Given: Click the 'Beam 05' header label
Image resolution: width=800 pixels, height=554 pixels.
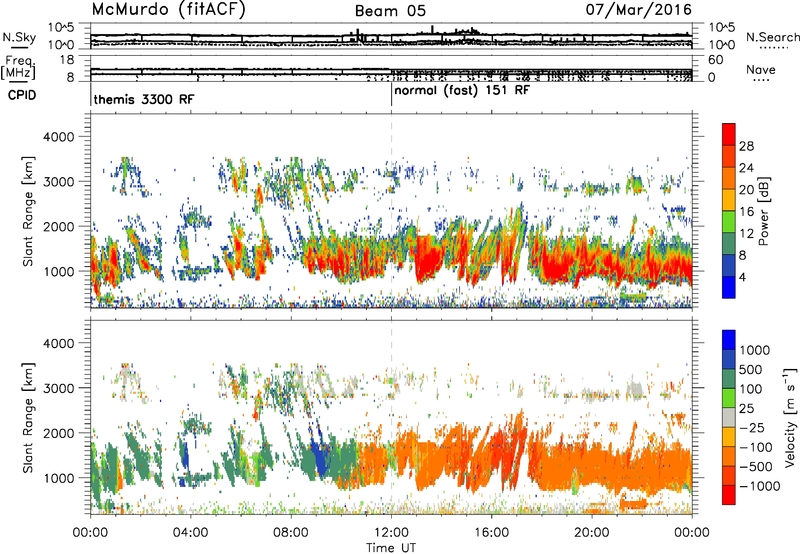Looking at the screenshot, I should tap(390, 11).
